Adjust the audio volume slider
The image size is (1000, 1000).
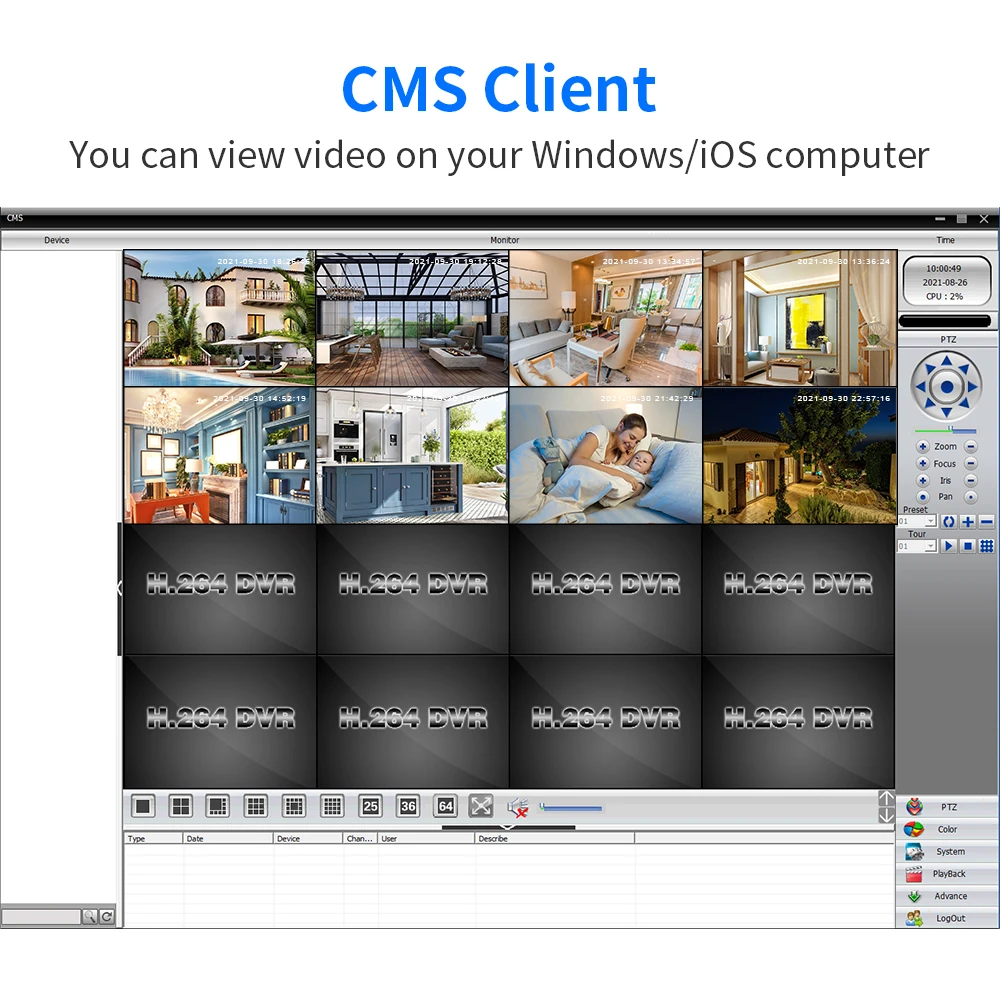click(x=570, y=808)
